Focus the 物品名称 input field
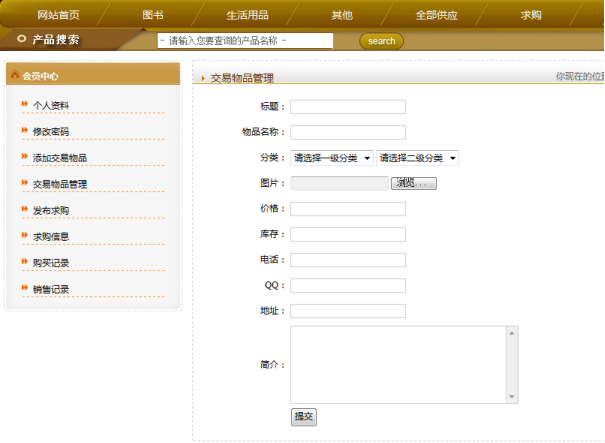Screen dimensions: 605x443 click(x=348, y=132)
